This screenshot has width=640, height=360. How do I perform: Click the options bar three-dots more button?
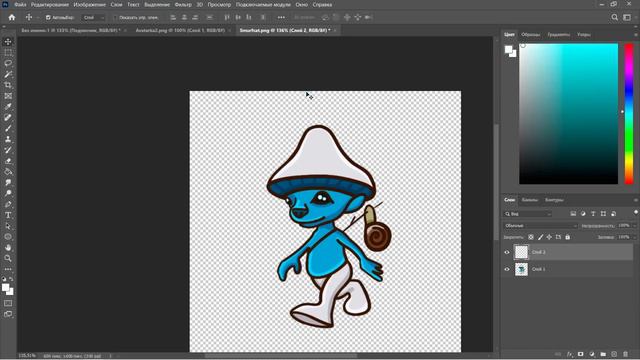(x=281, y=18)
